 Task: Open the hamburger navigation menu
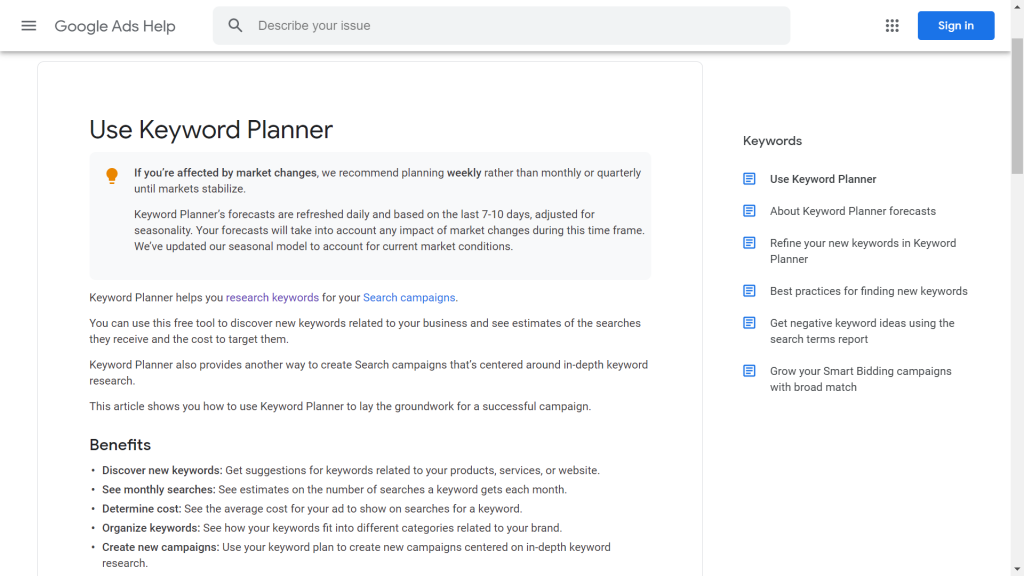pos(28,26)
